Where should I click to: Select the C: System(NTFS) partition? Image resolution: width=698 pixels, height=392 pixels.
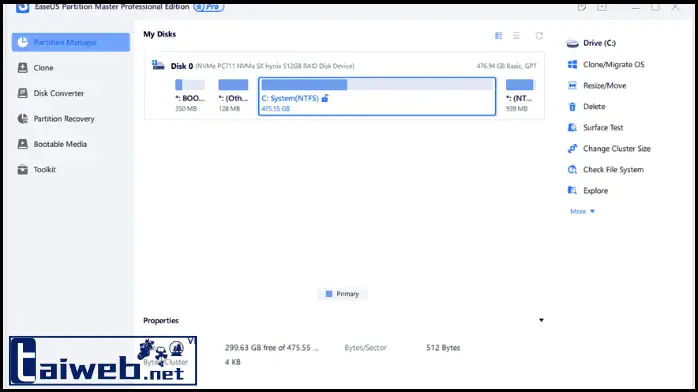377,97
